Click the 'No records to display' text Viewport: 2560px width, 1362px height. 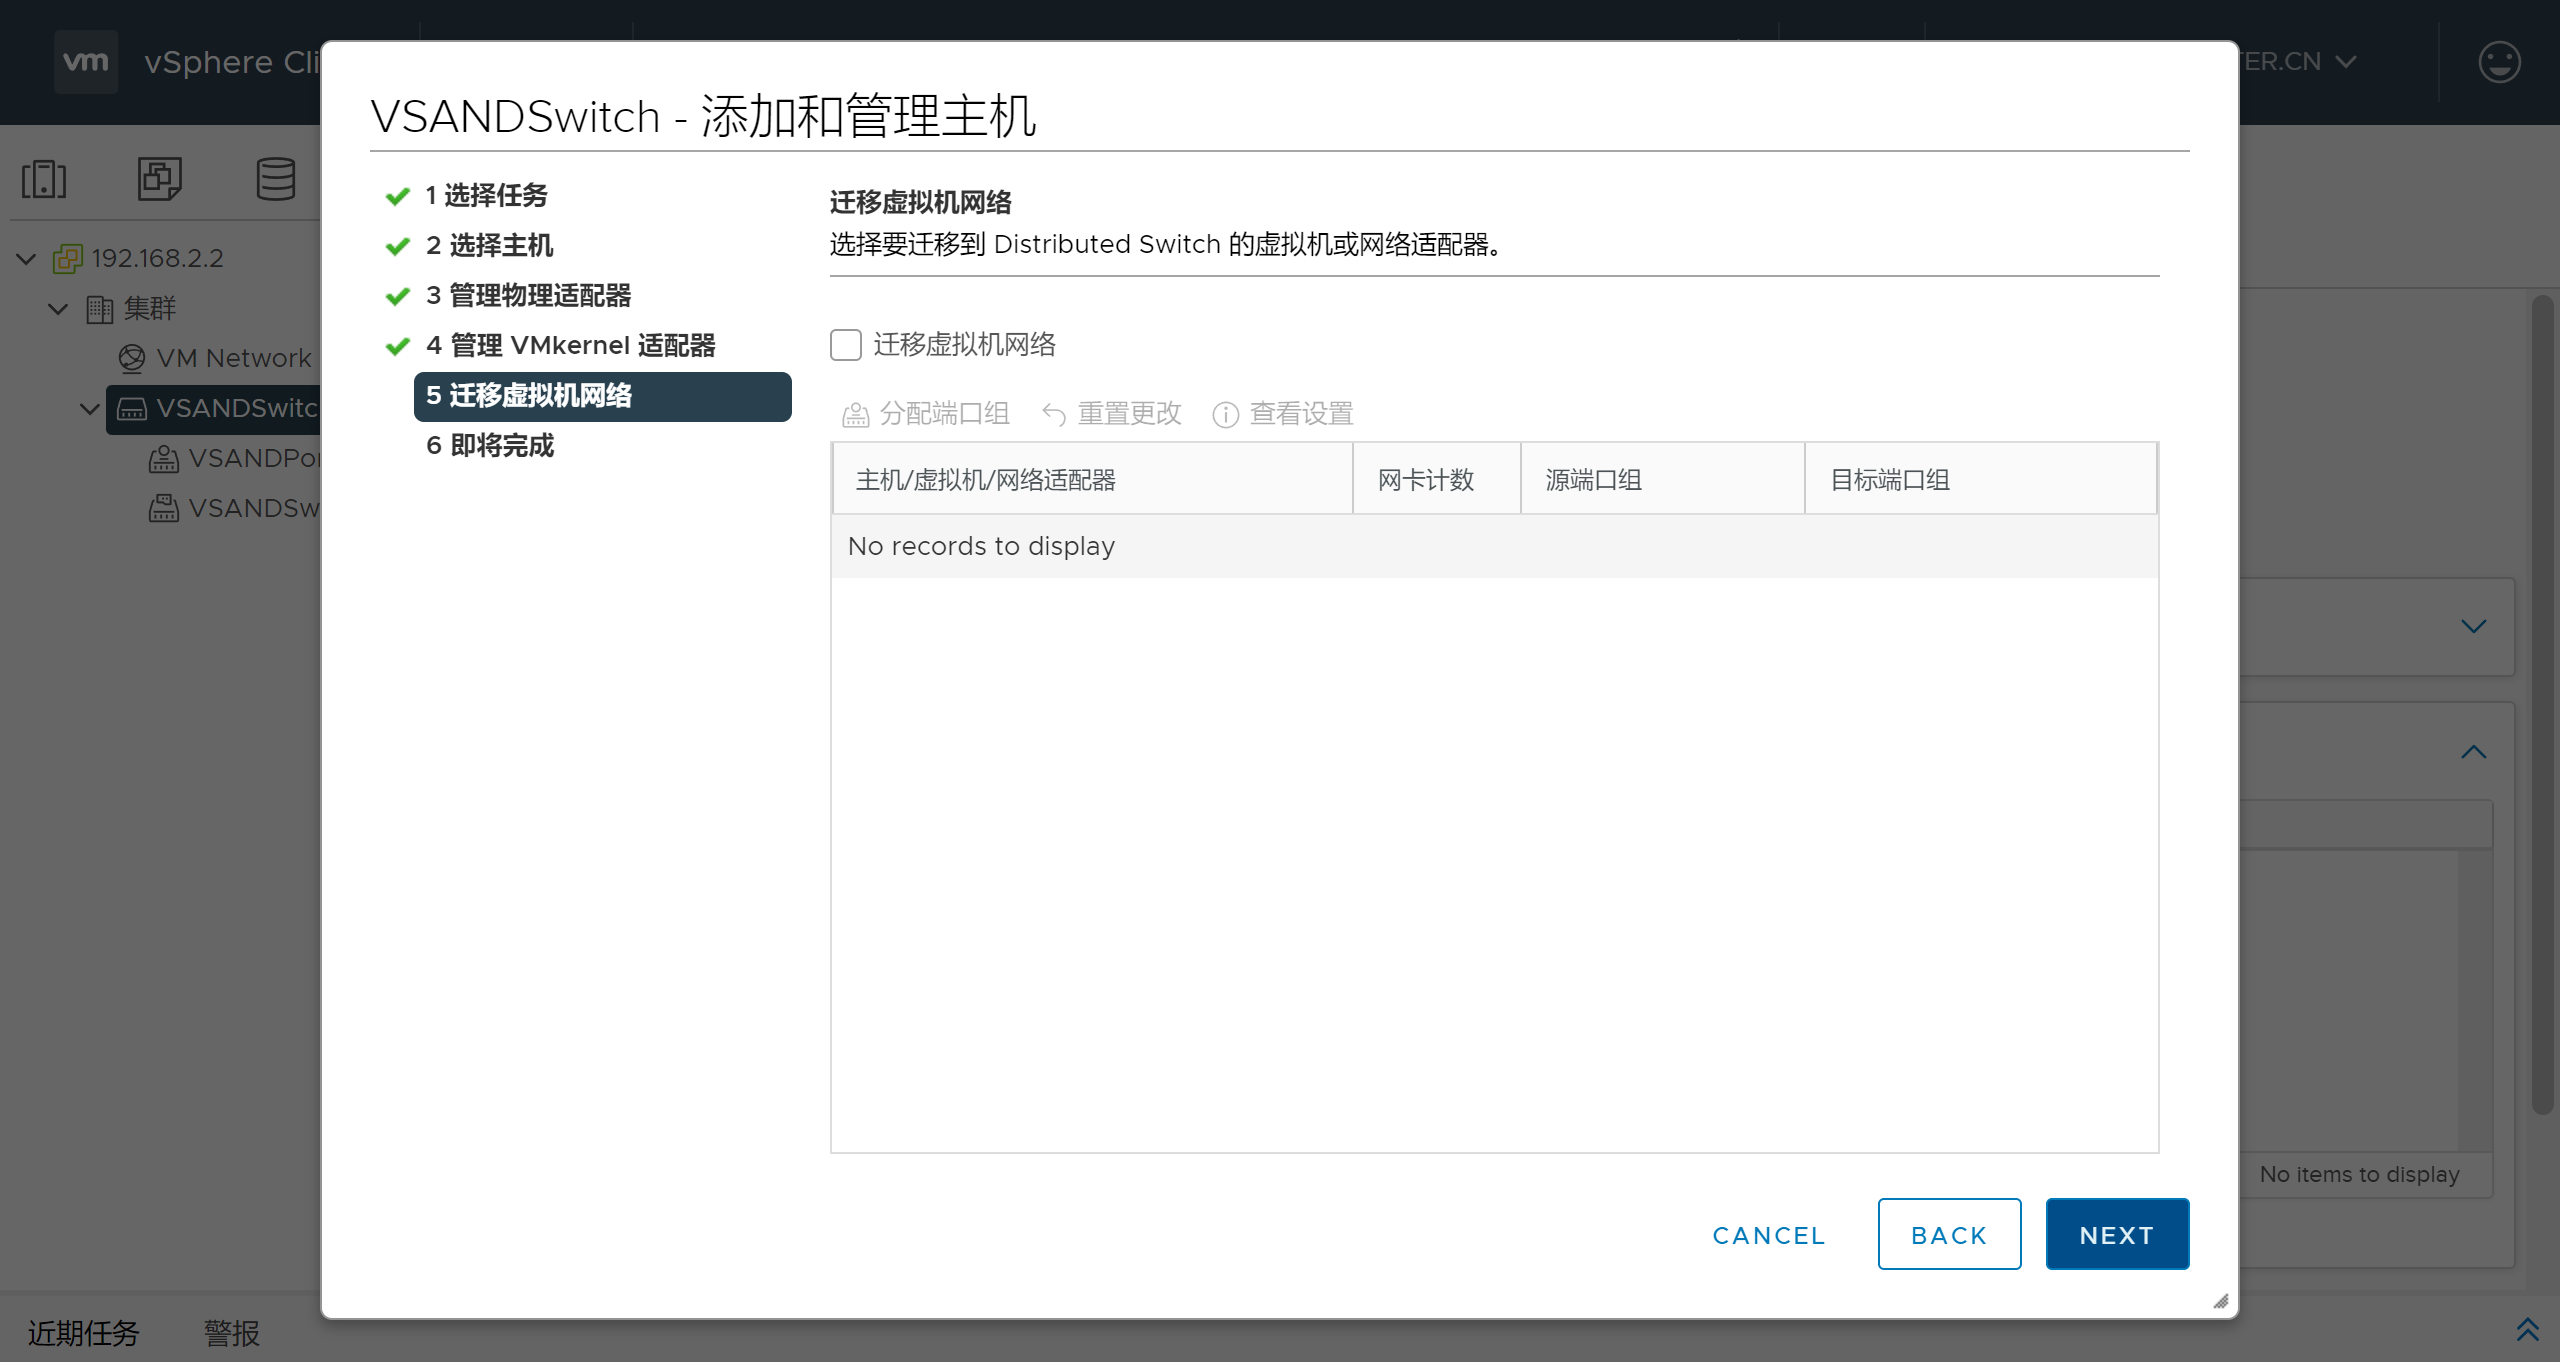(x=981, y=546)
